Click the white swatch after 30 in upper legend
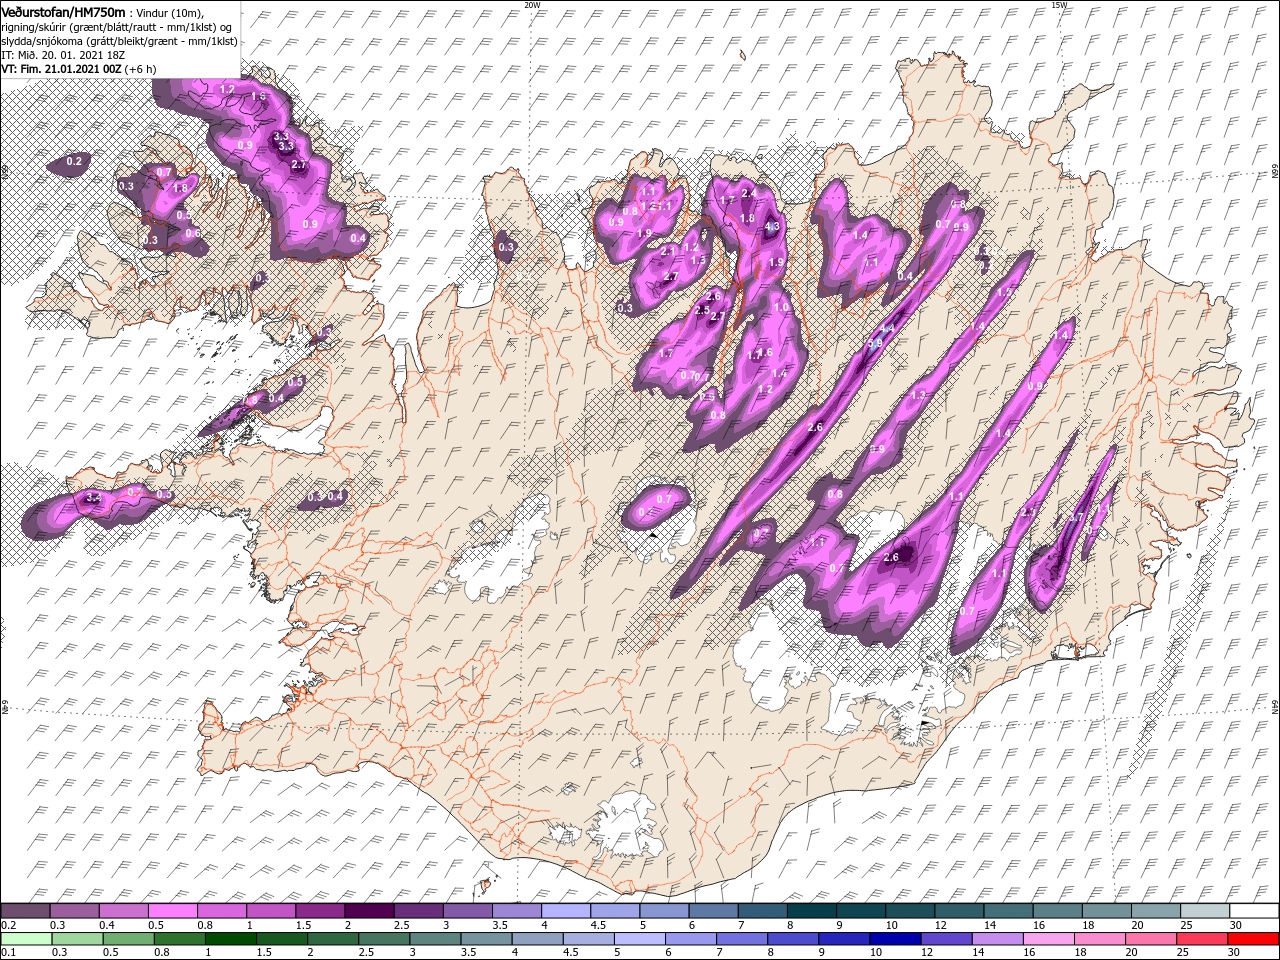This screenshot has width=1280, height=960. pos(1253,910)
